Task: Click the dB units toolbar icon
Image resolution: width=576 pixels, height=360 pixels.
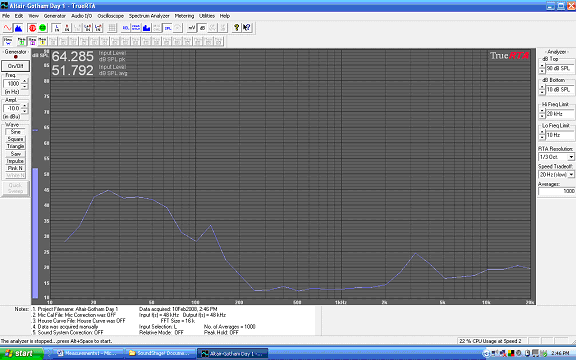Action: pos(202,28)
